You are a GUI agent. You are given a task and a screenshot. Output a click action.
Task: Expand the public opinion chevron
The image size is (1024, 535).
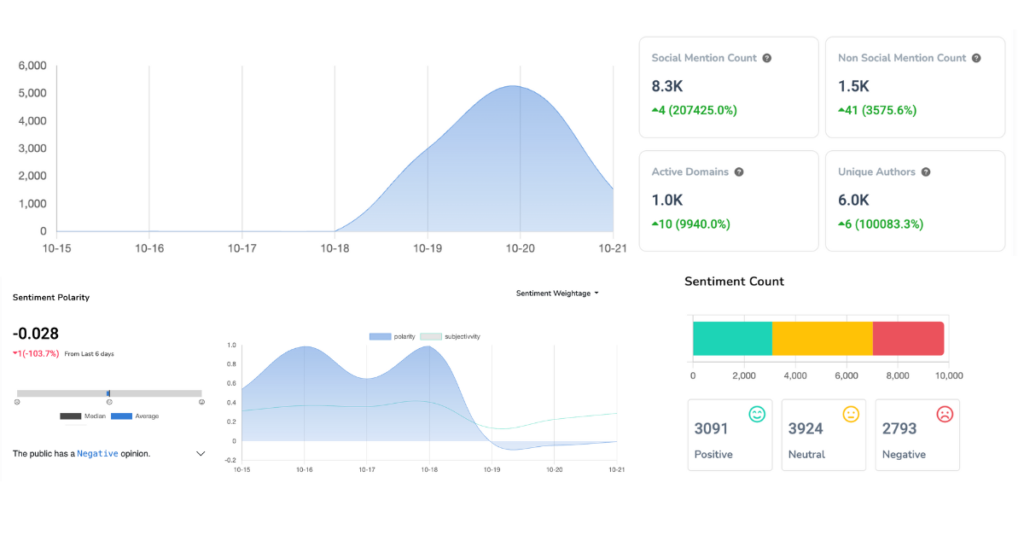point(200,454)
